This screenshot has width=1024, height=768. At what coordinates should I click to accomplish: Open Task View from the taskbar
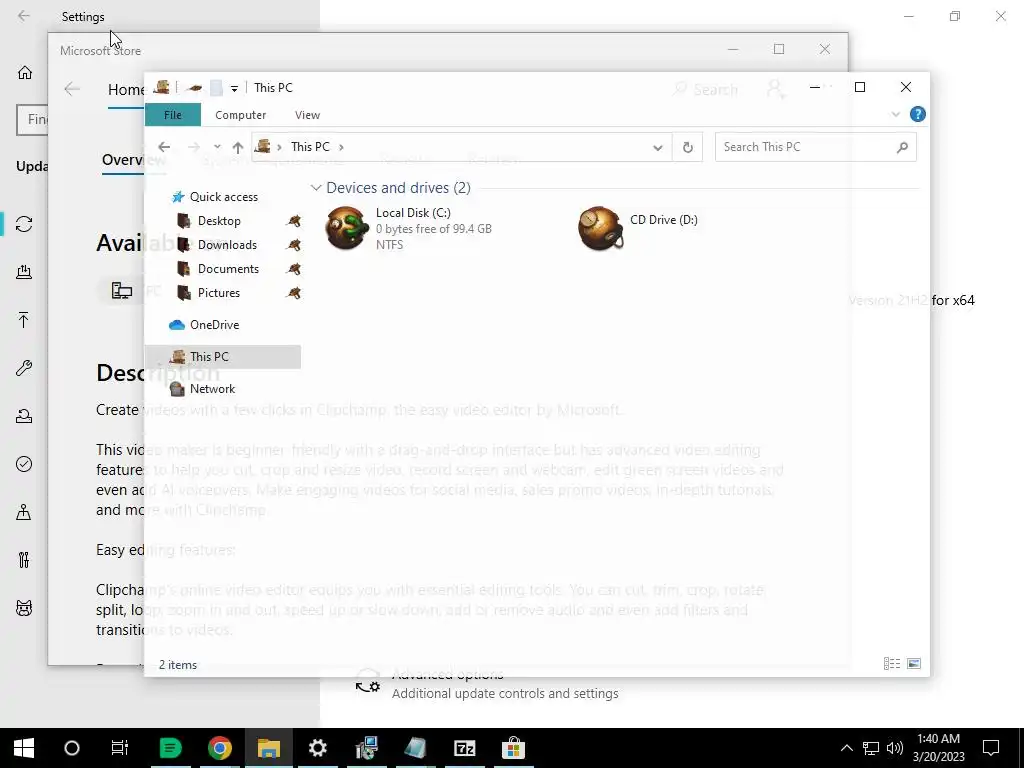click(120, 748)
